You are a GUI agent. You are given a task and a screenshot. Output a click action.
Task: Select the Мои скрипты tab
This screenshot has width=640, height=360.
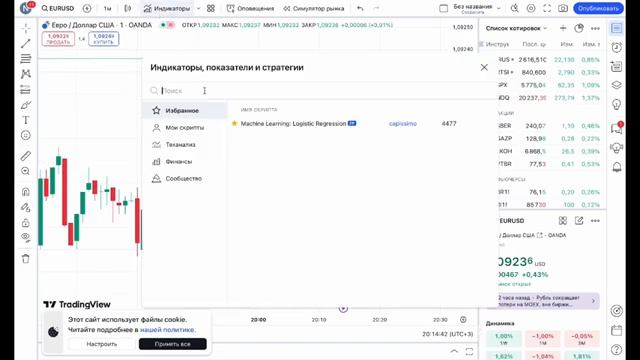[184, 128]
